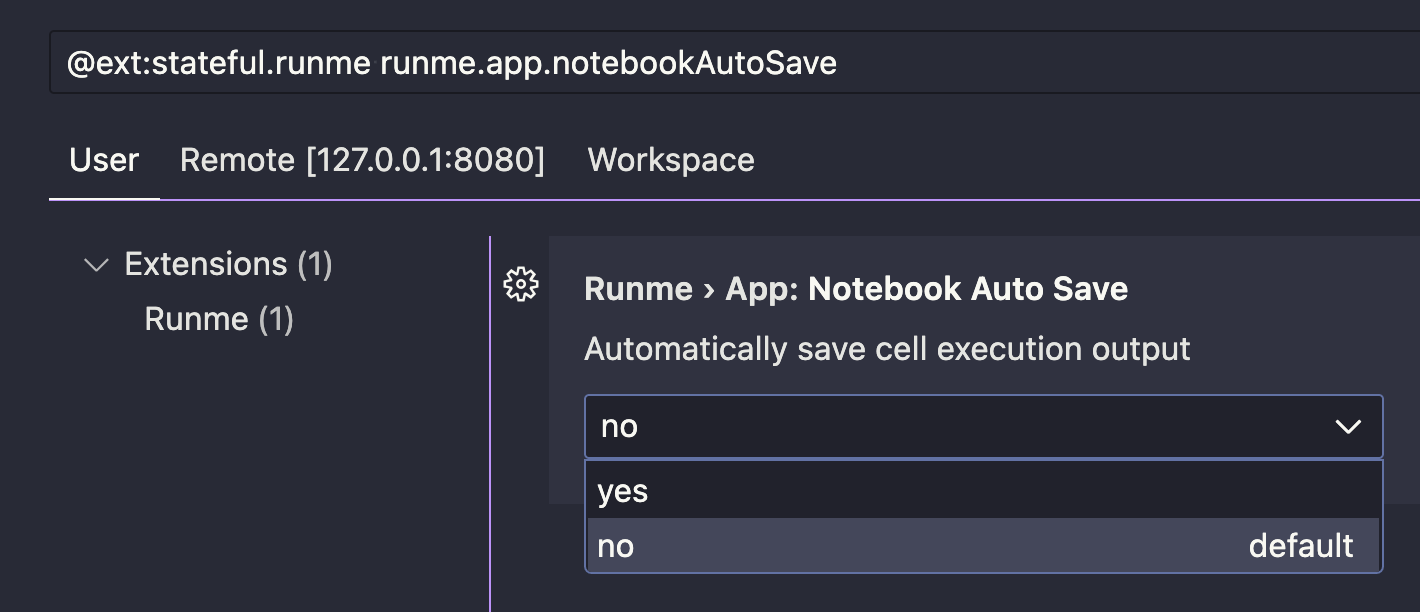Click the chevron arrow on the dropdown
Viewport: 1420px width, 612px height.
1348,427
